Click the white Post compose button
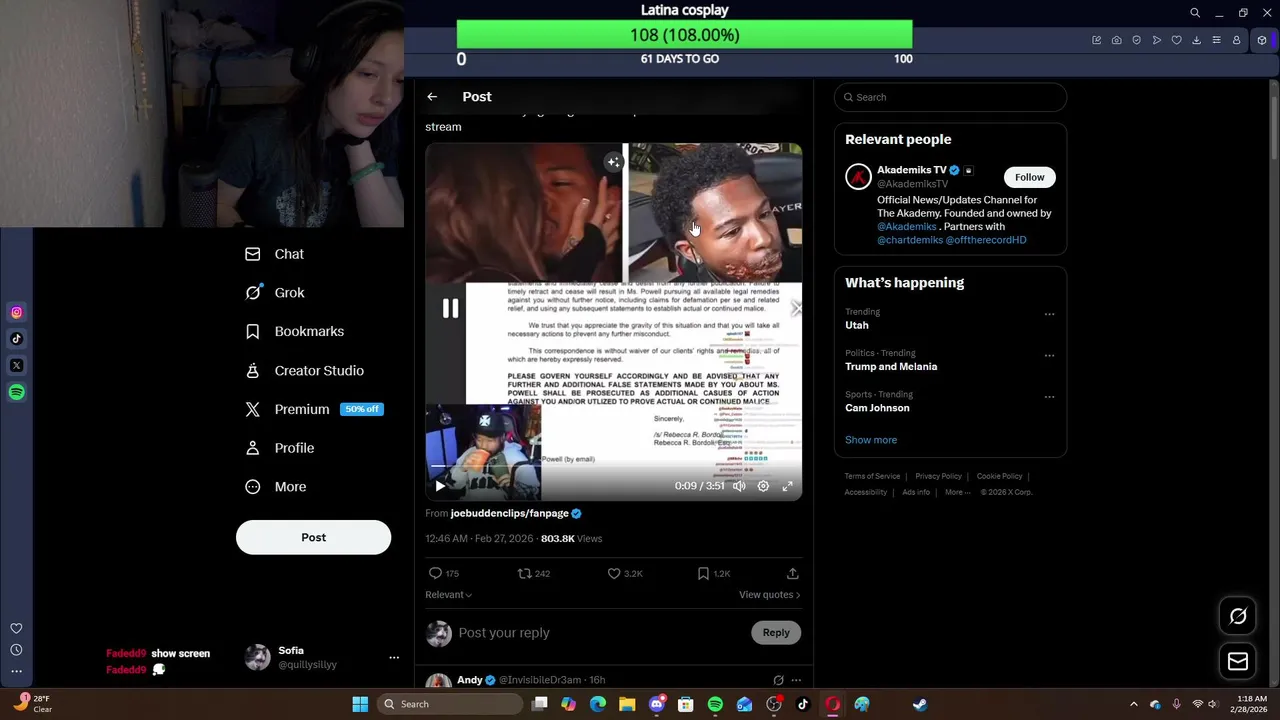 tap(313, 537)
